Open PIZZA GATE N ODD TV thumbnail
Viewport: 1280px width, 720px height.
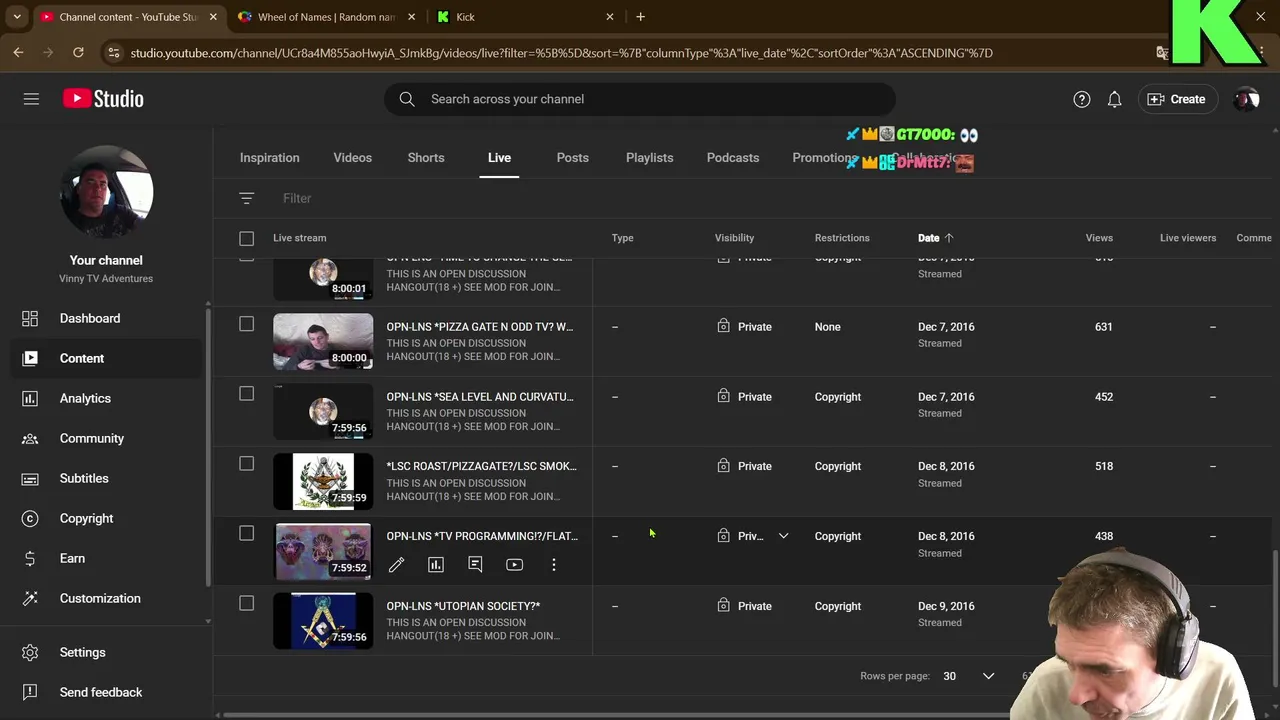tap(323, 341)
